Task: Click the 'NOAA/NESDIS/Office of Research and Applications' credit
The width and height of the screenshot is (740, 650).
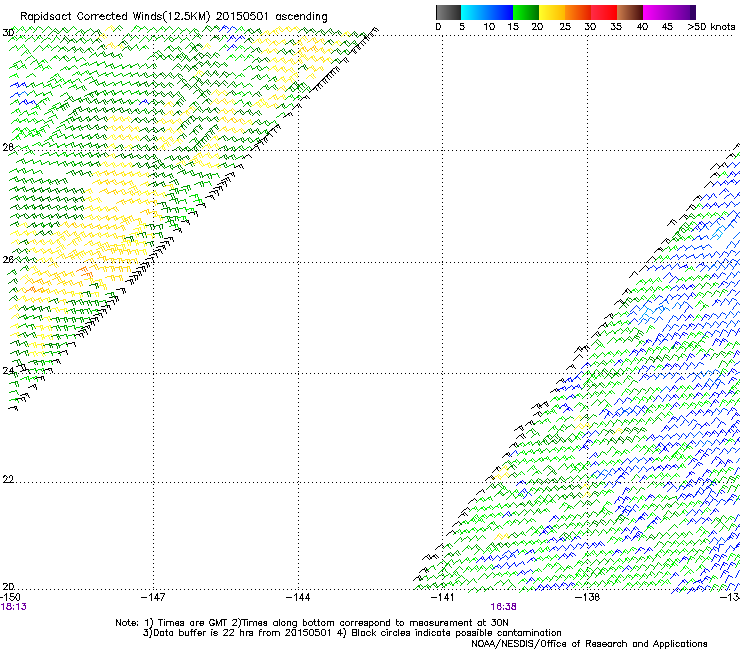Action: (x=589, y=644)
